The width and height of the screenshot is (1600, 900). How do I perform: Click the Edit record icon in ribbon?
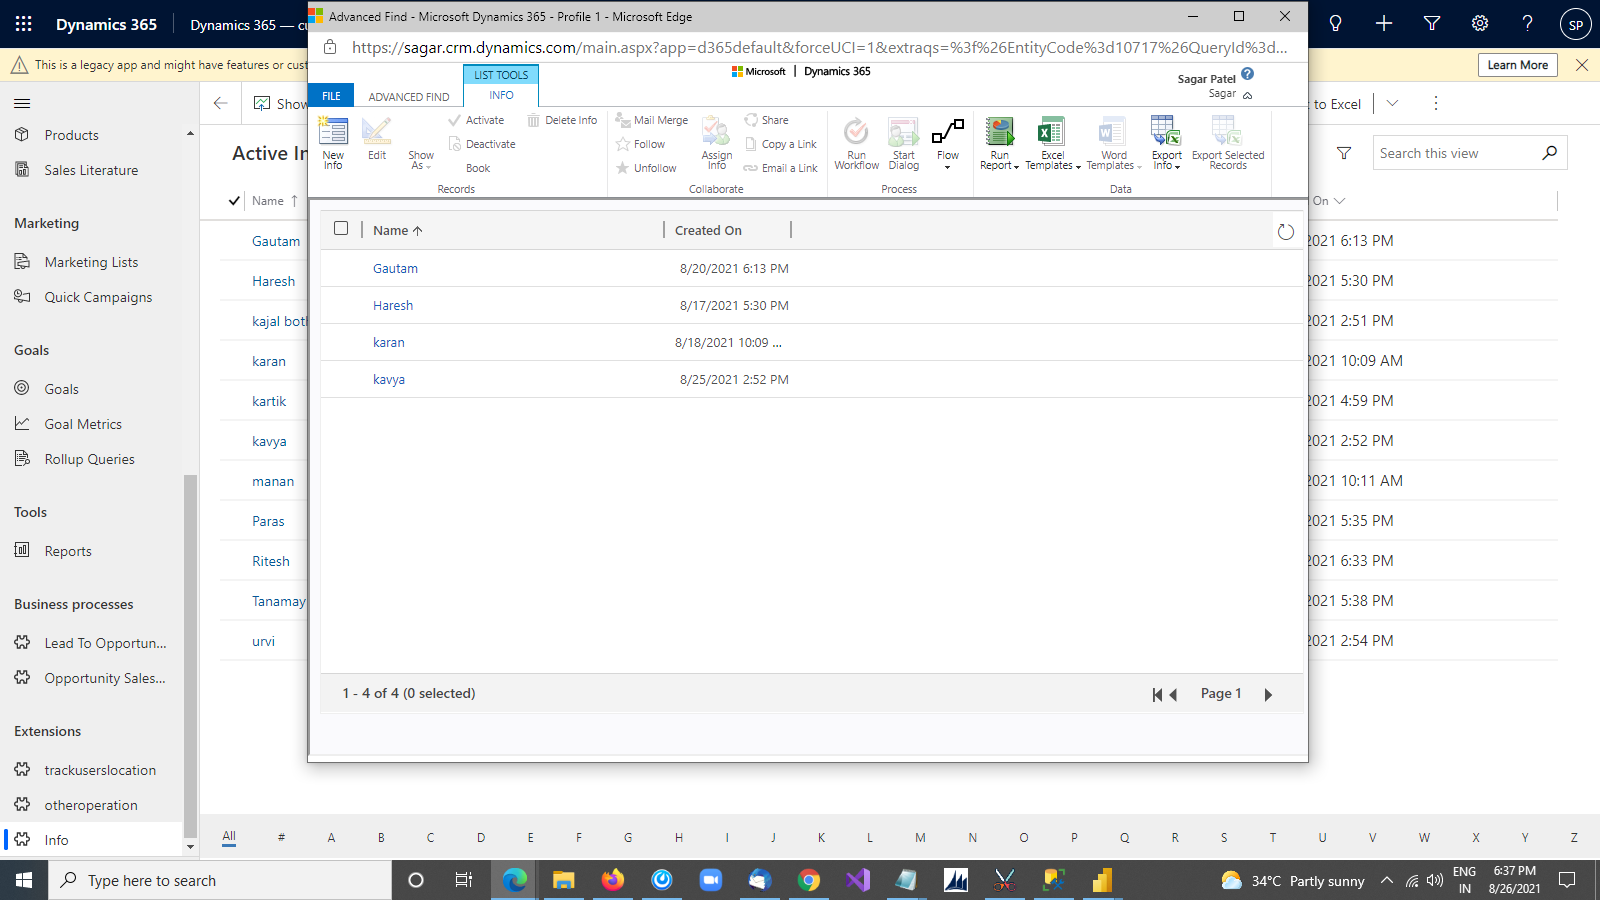(x=377, y=139)
